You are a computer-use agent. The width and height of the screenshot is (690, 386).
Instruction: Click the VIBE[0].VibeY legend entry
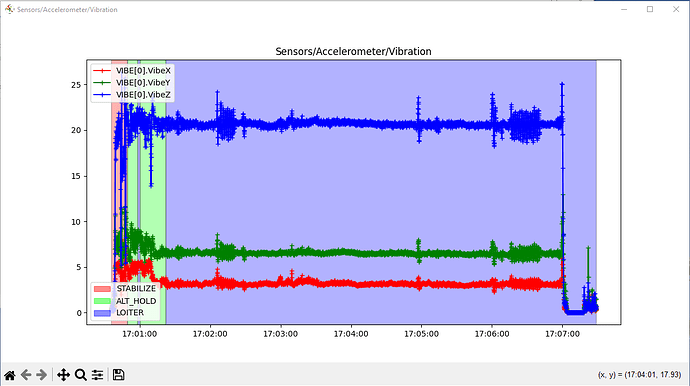coord(132,83)
